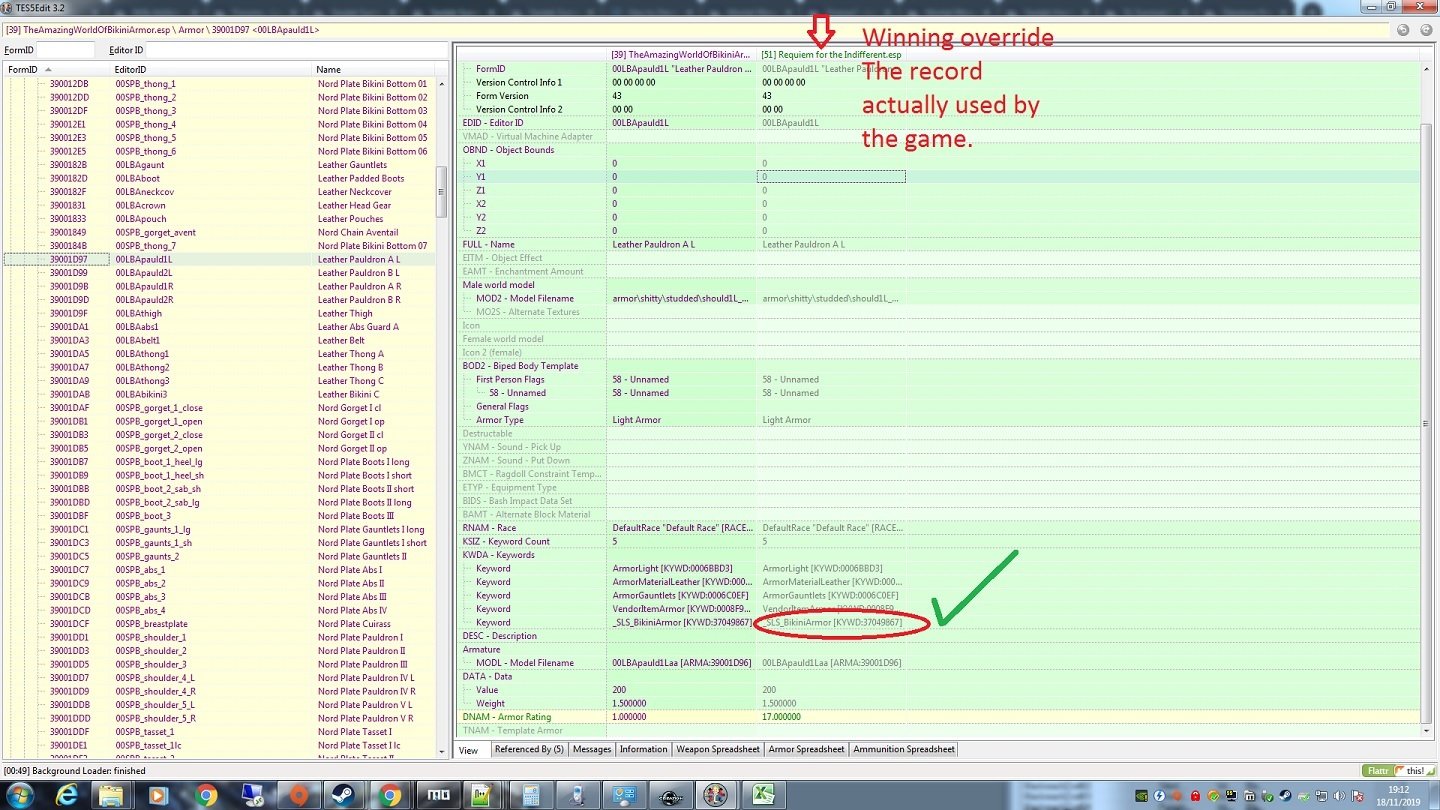This screenshot has height=810, width=1440.
Task: Launch Steam from the taskbar
Action: point(344,795)
